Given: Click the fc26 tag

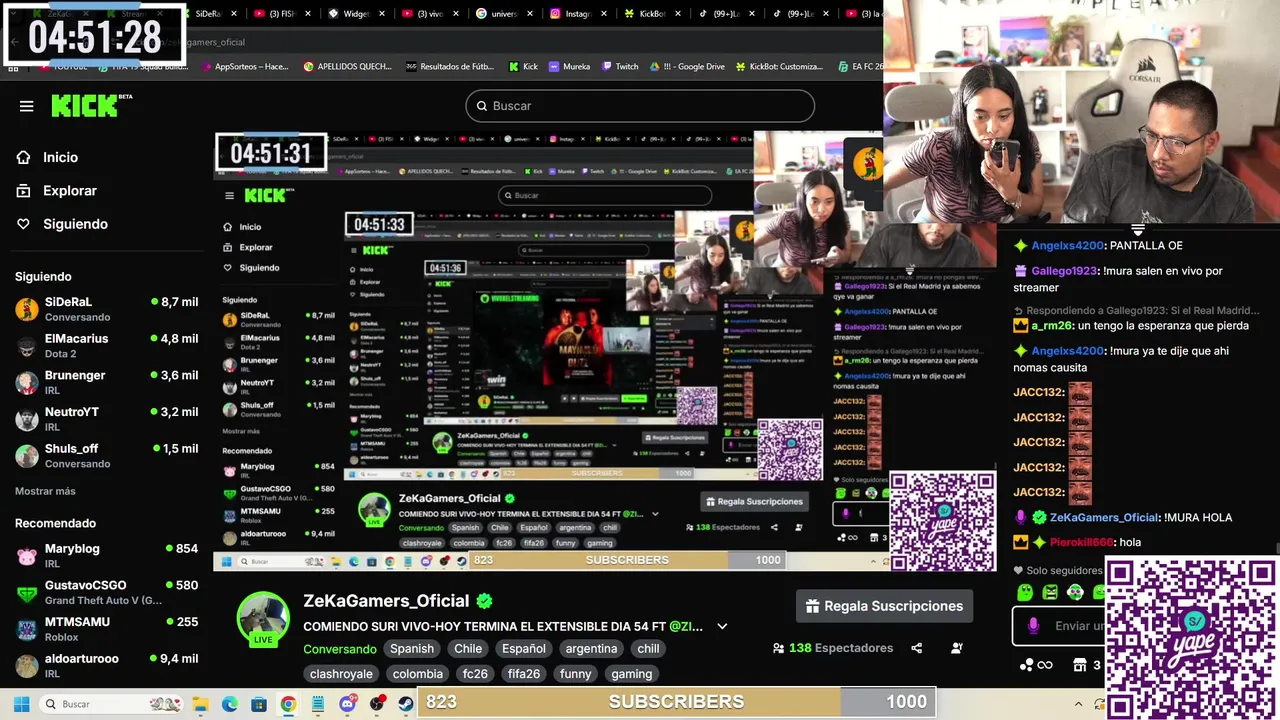Looking at the screenshot, I should click(475, 674).
